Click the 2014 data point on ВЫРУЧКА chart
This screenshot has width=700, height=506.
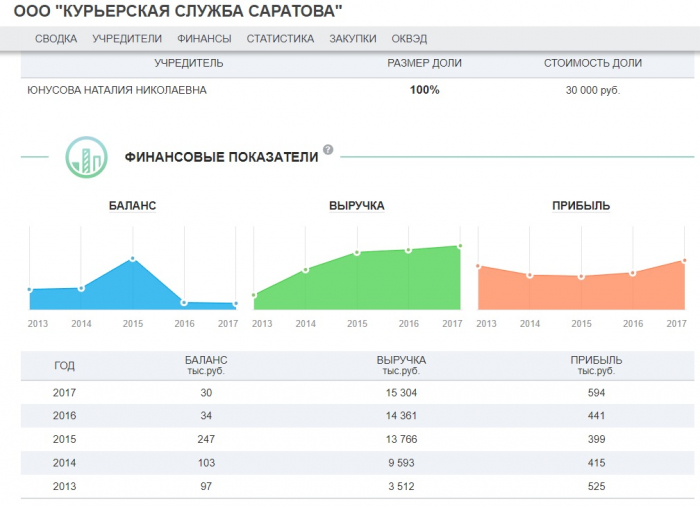[x=306, y=270]
